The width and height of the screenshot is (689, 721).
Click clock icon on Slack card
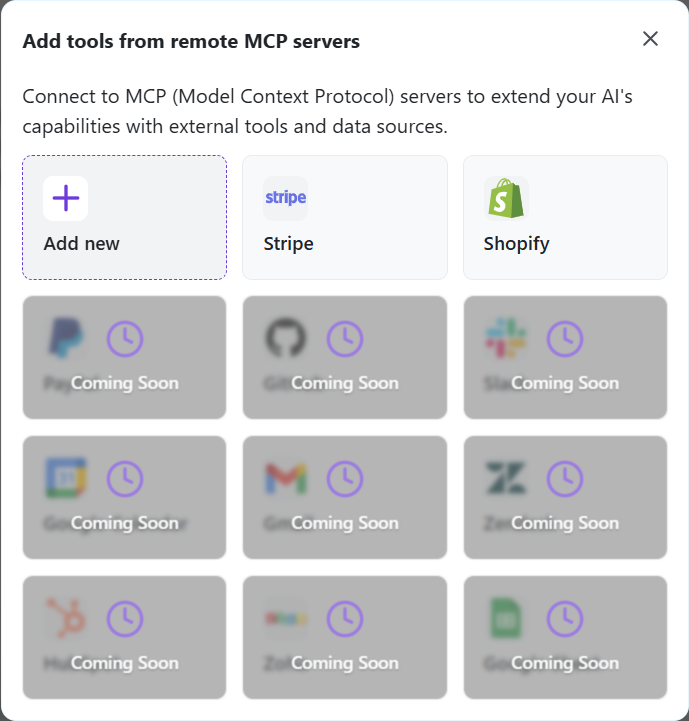coord(565,339)
